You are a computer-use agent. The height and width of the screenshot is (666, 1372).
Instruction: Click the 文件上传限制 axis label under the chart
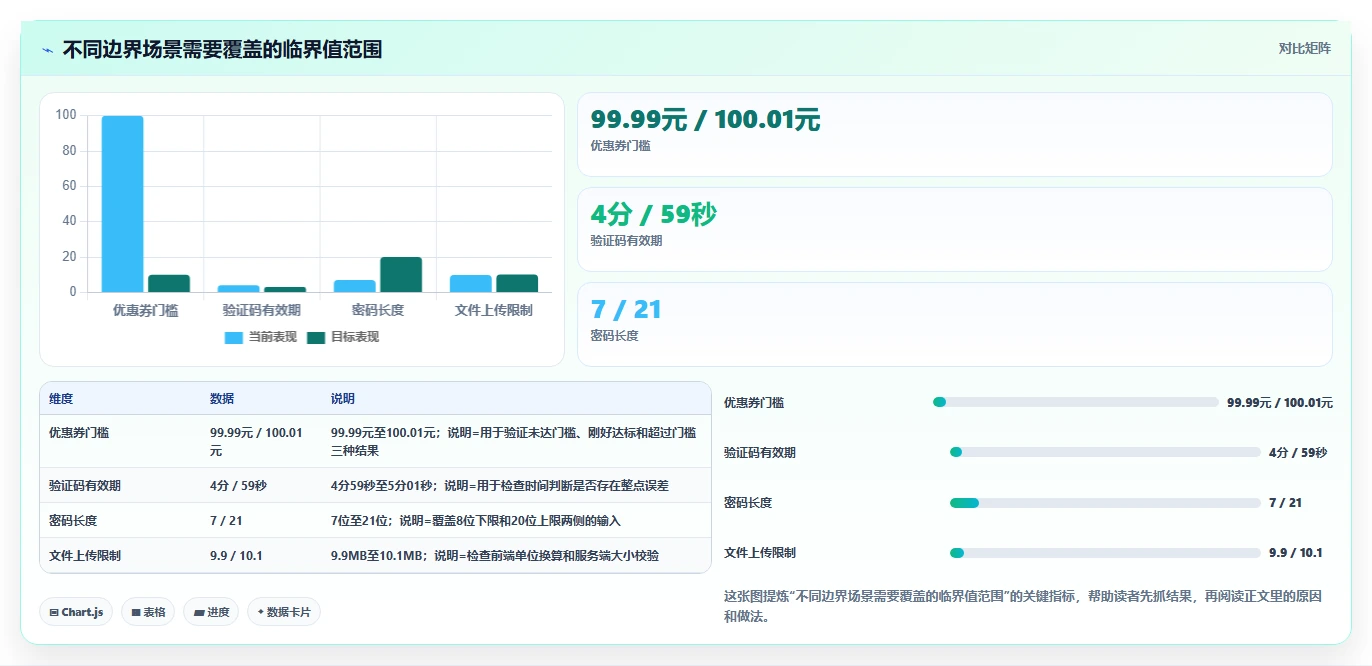[494, 310]
